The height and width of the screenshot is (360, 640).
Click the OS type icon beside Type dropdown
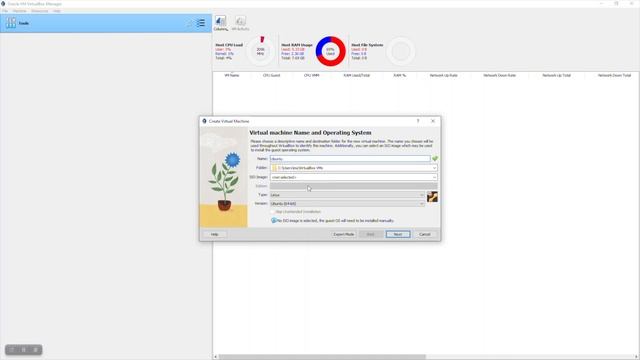[x=432, y=197]
